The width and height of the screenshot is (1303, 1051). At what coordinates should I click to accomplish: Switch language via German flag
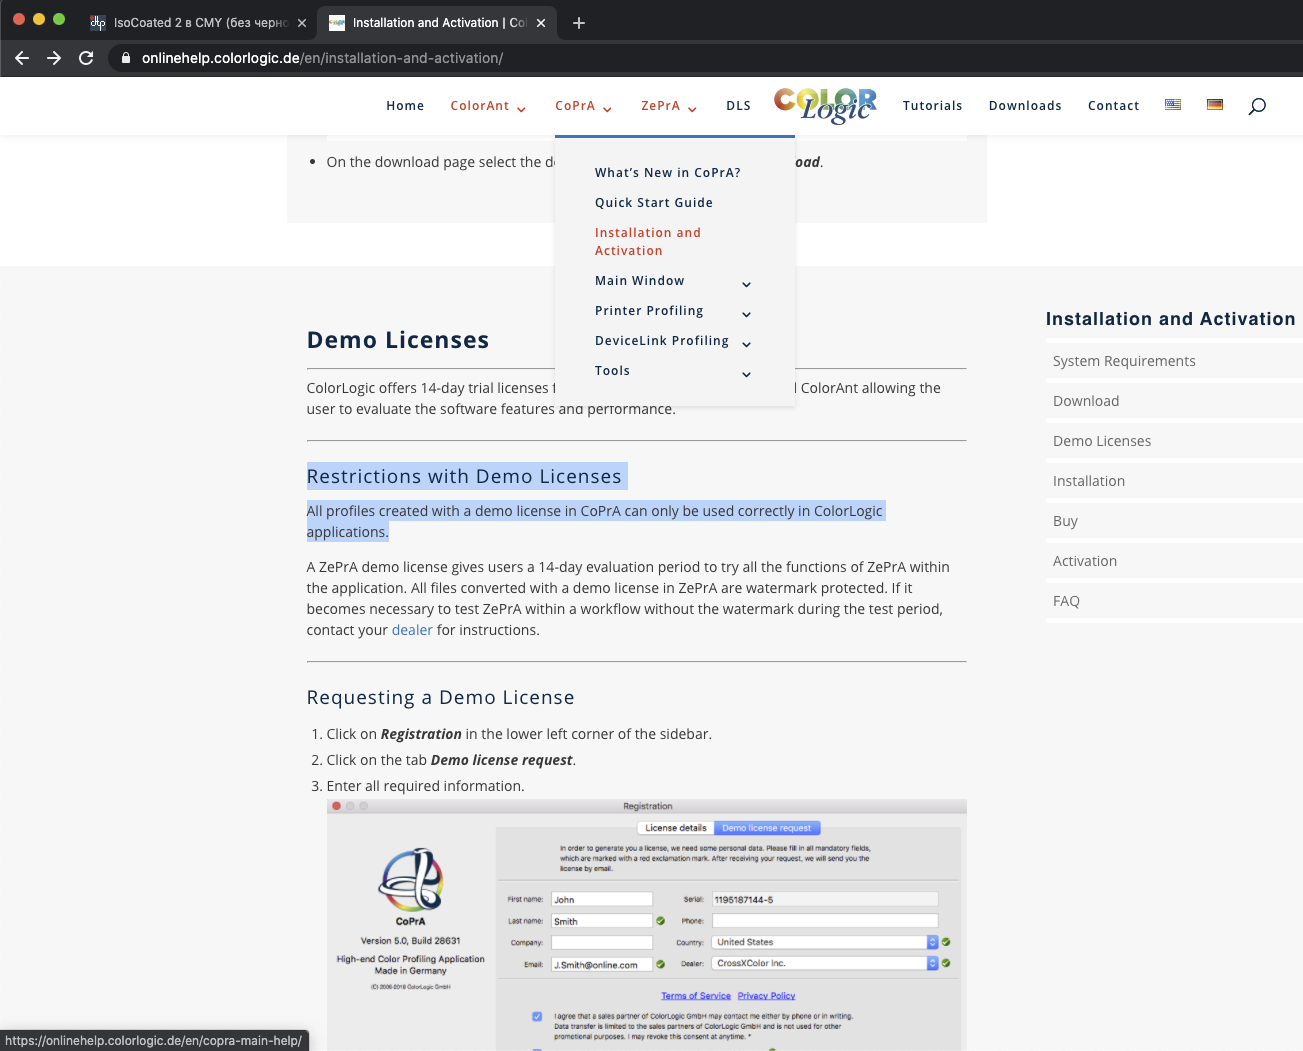[1215, 104]
